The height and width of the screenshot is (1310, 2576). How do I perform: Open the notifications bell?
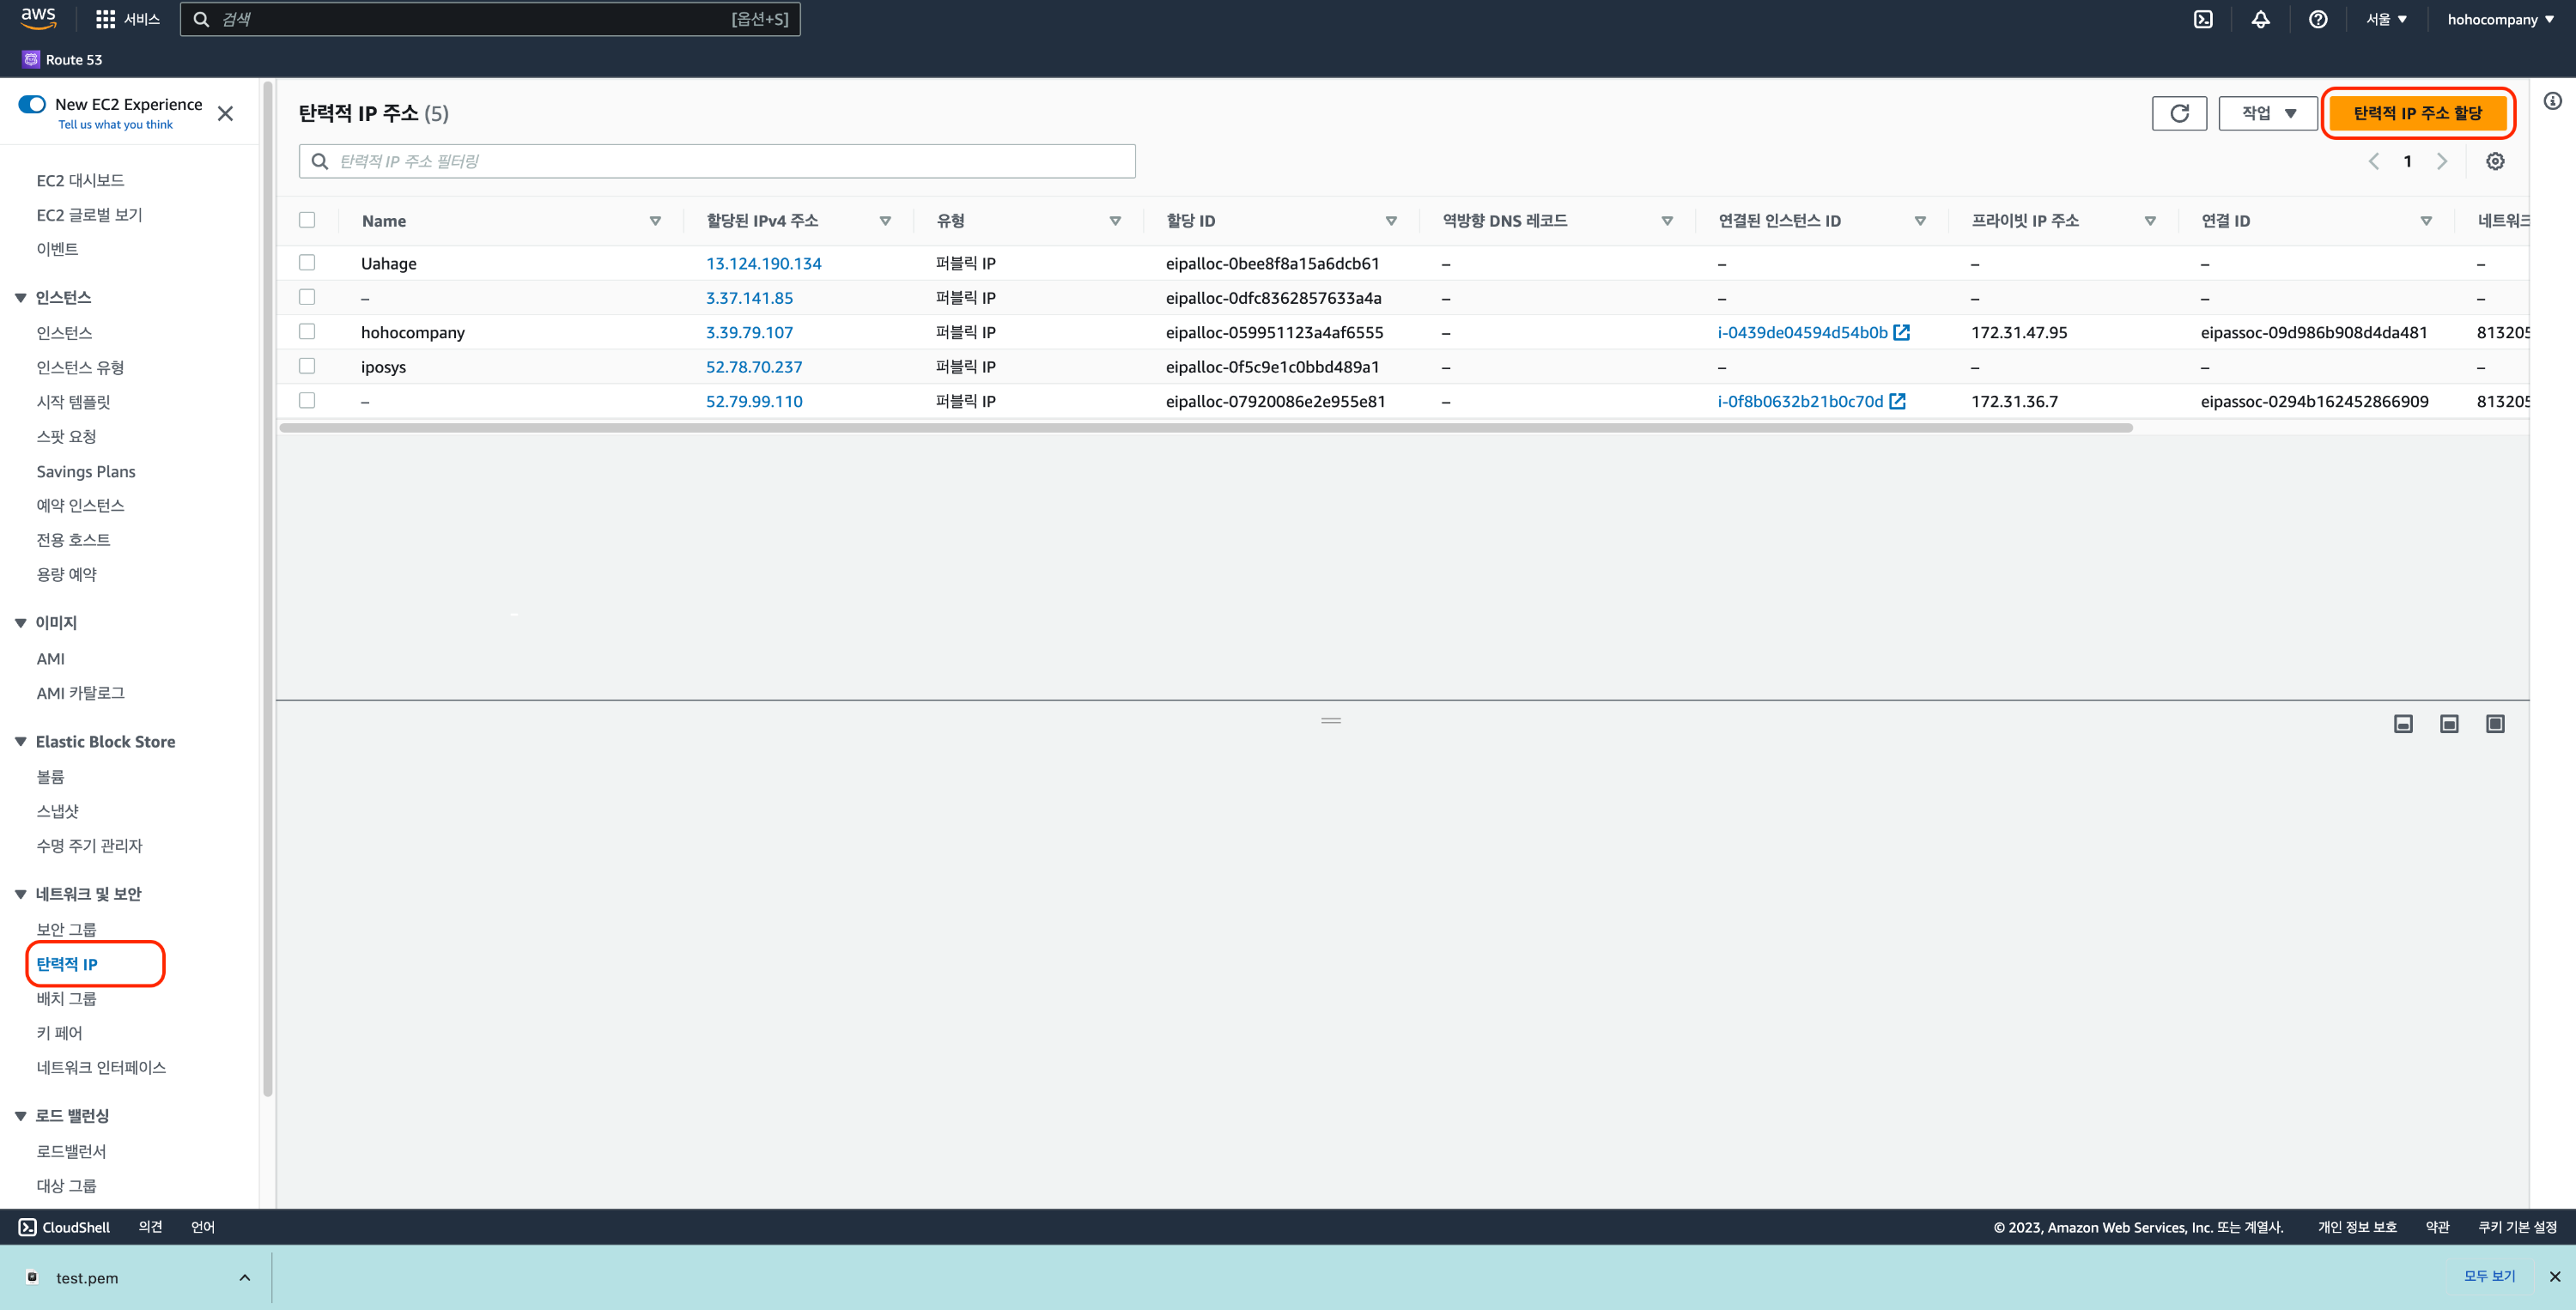click(x=2260, y=19)
